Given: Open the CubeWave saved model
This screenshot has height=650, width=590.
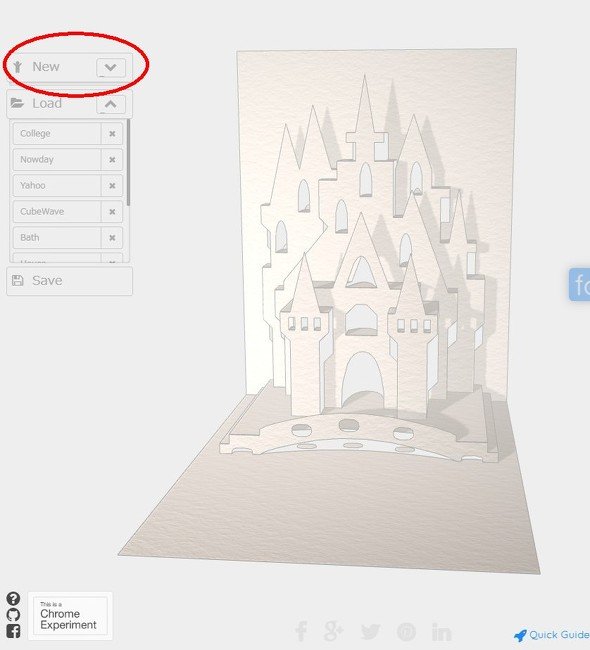Looking at the screenshot, I should click(x=57, y=211).
